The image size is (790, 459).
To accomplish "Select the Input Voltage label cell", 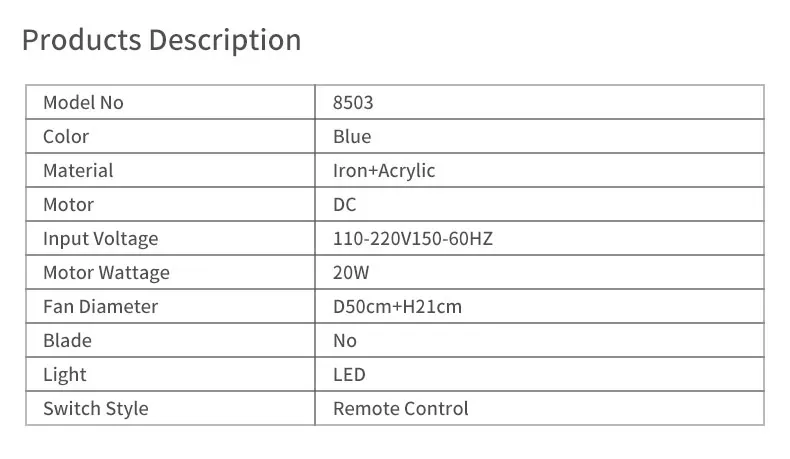I will pyautogui.click(x=100, y=239).
